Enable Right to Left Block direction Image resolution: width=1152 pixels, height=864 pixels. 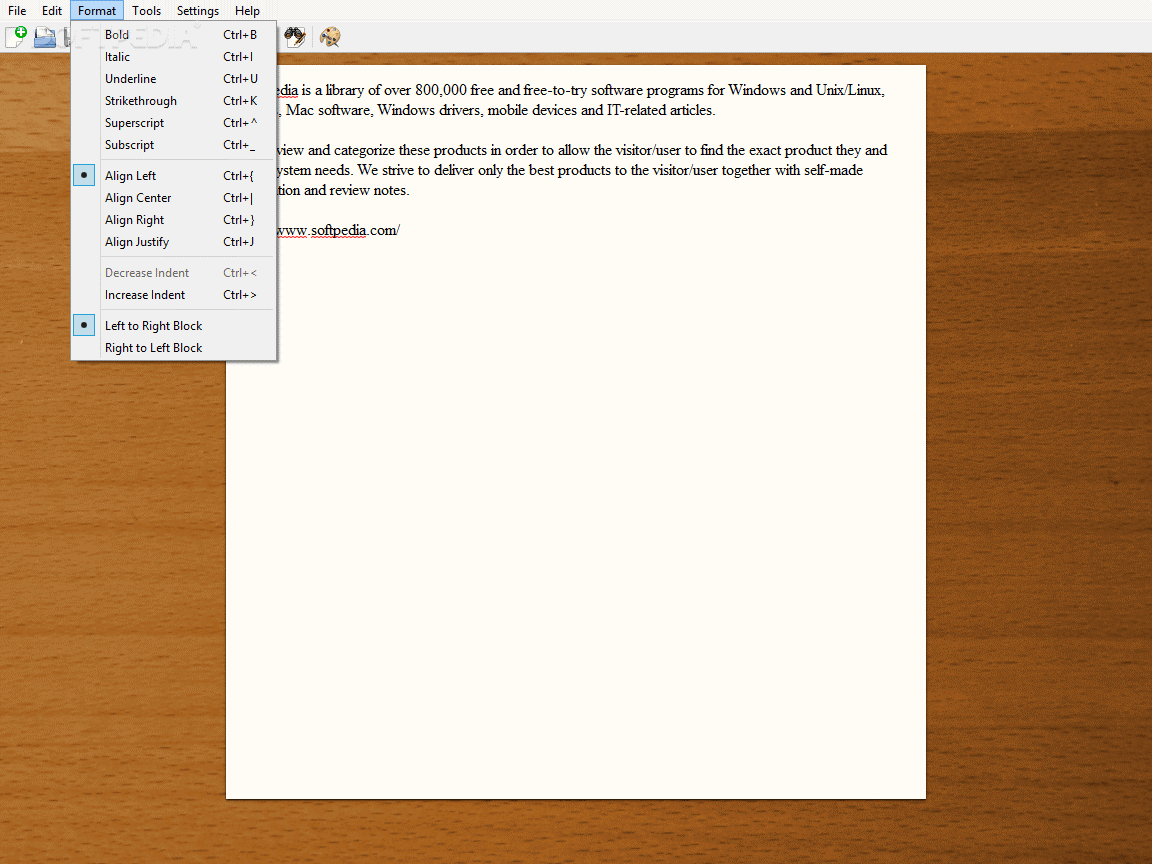tap(152, 347)
